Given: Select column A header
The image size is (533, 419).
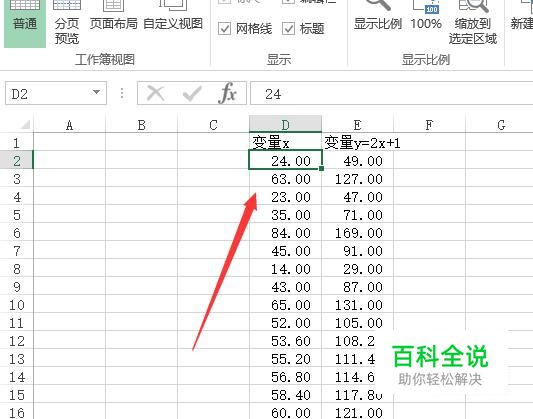Looking at the screenshot, I should 69,125.
